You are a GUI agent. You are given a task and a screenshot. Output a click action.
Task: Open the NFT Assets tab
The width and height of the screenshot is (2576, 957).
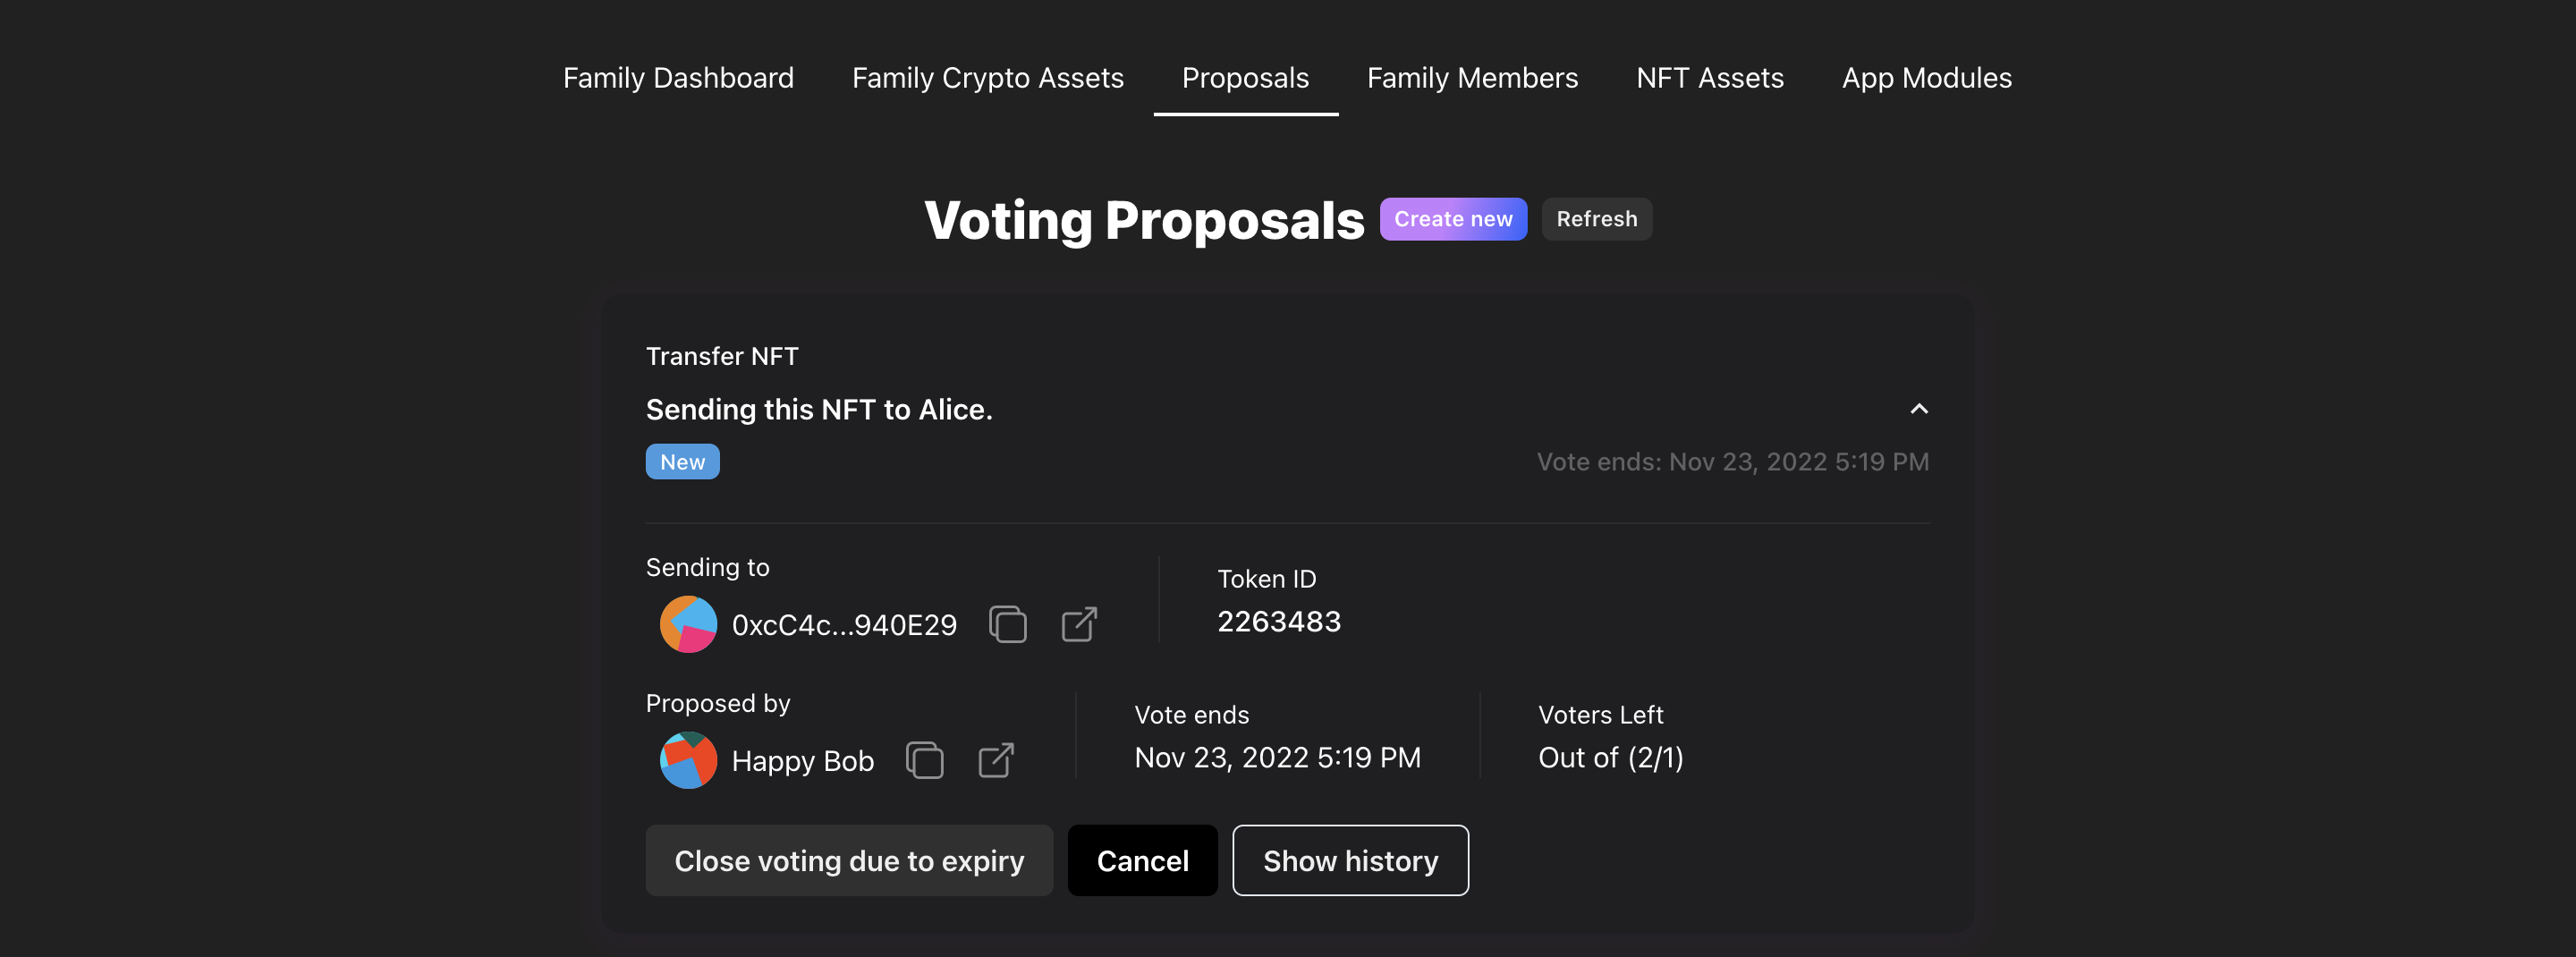(1709, 78)
